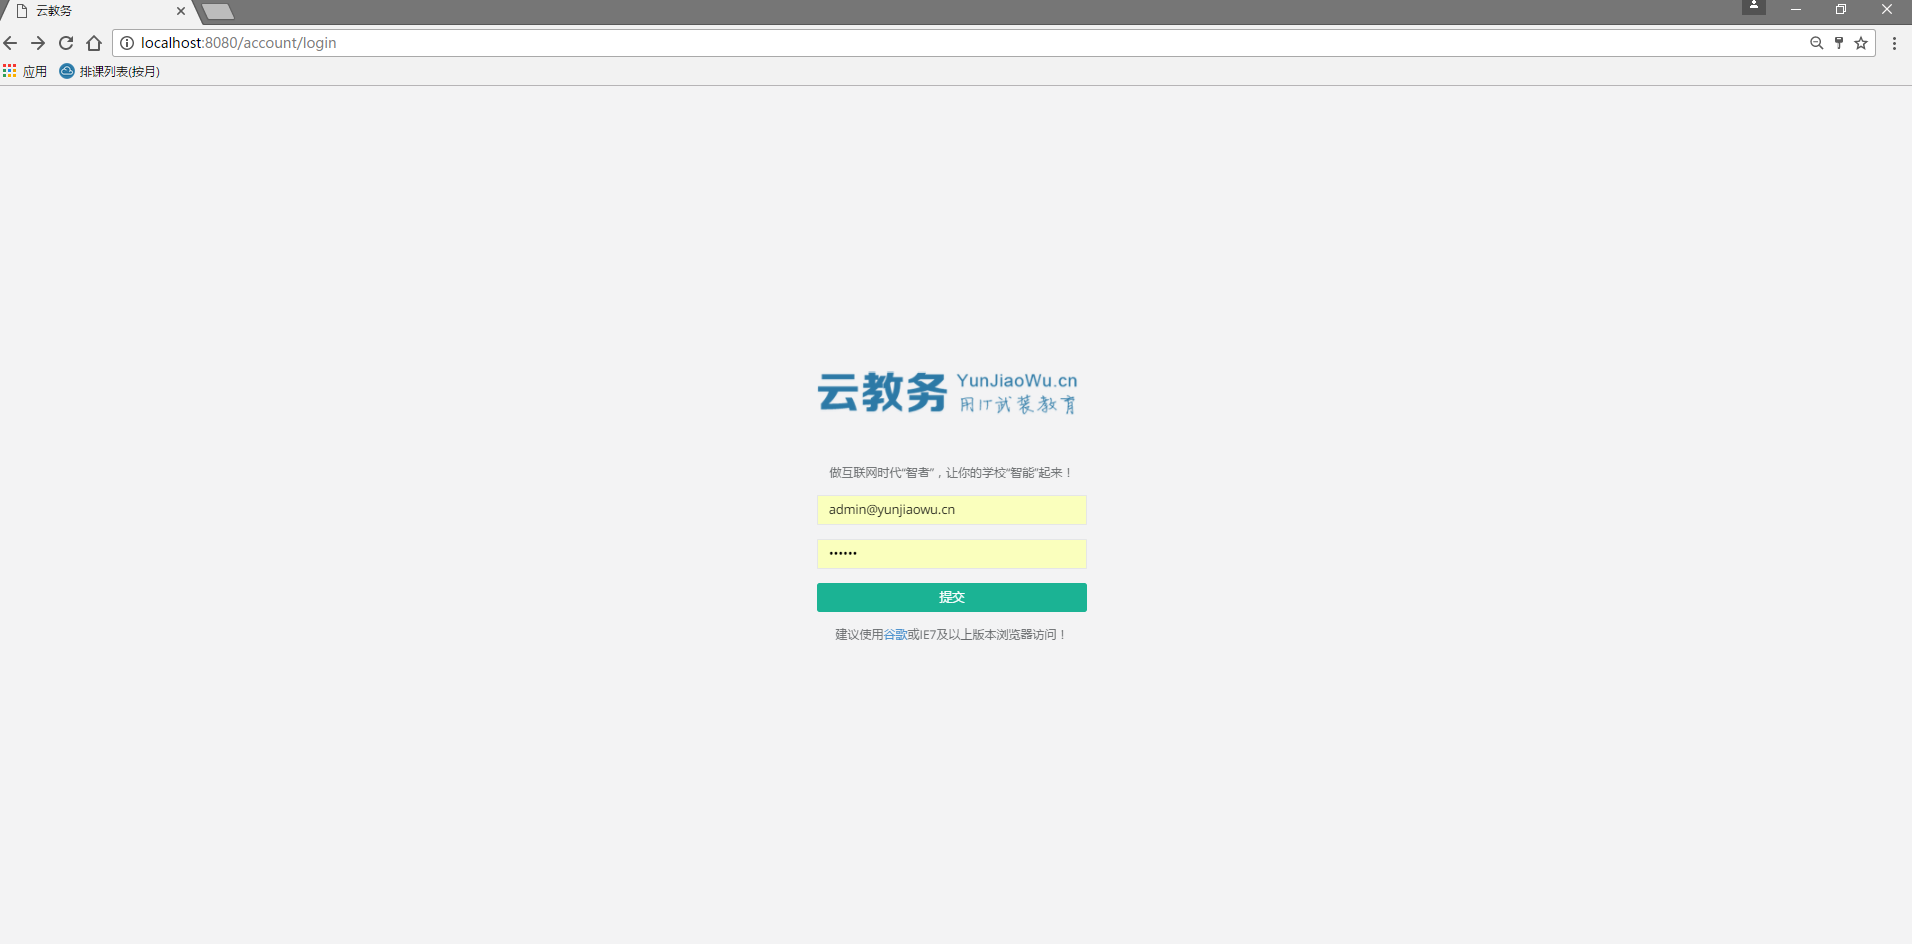The height and width of the screenshot is (944, 1912).
Task: Click the browser Forward arrow
Action: (38, 43)
